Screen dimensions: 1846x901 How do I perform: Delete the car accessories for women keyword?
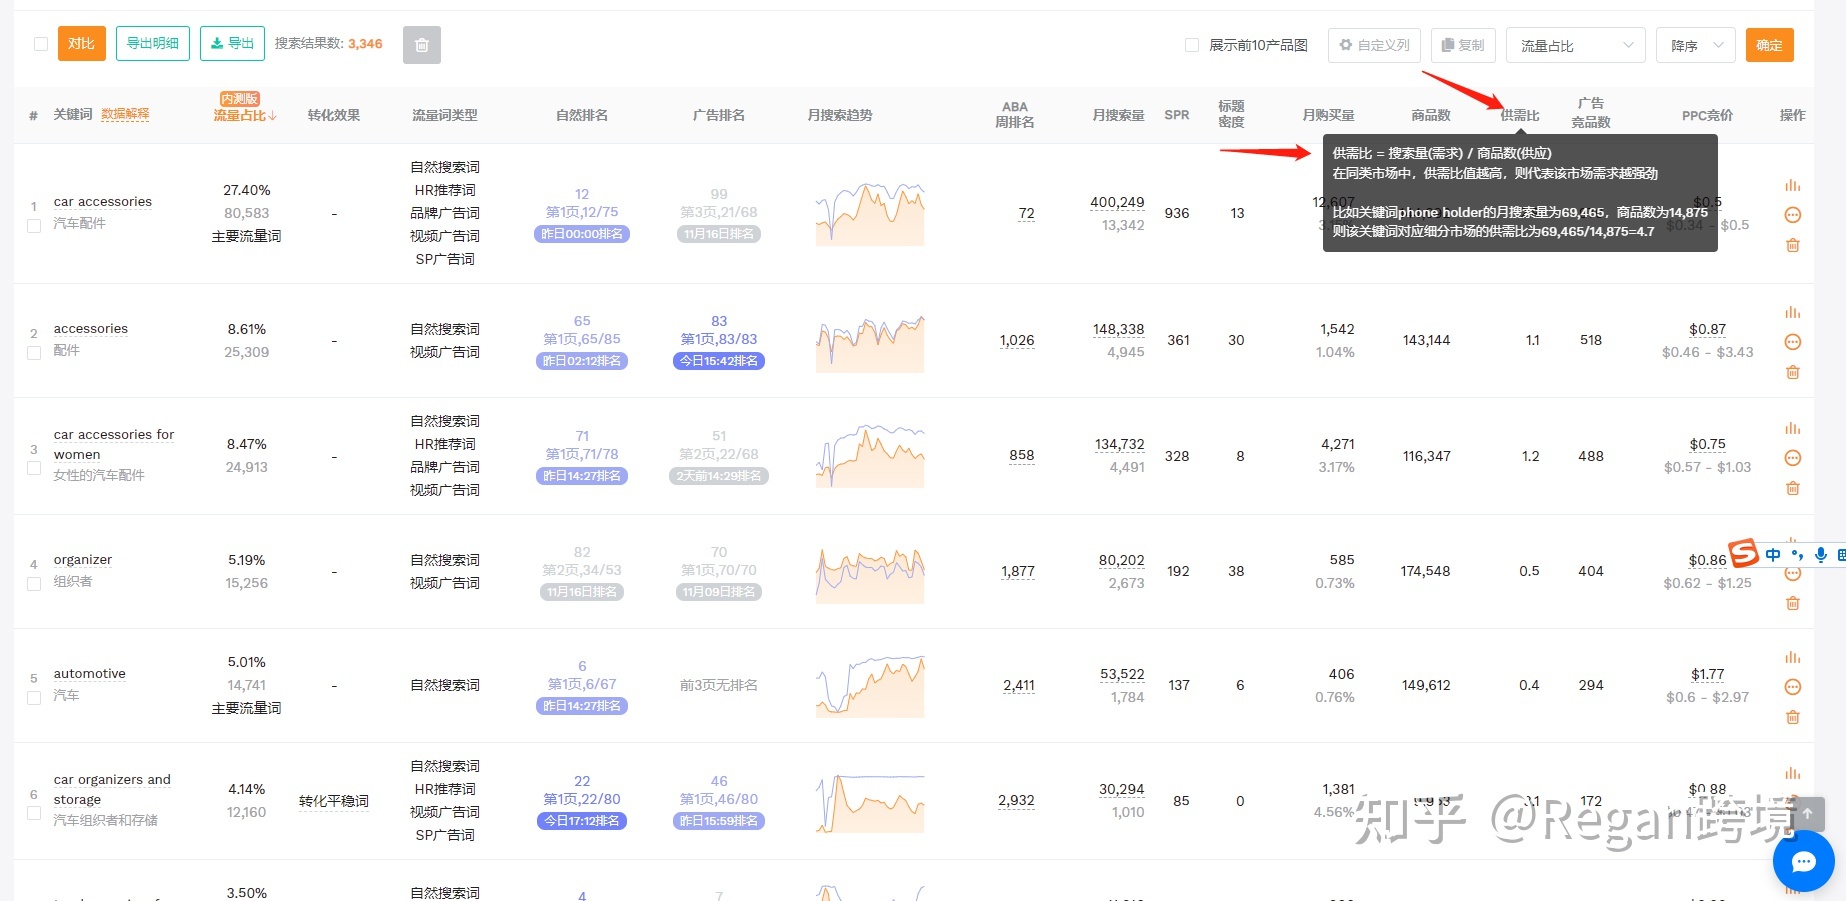(1792, 488)
